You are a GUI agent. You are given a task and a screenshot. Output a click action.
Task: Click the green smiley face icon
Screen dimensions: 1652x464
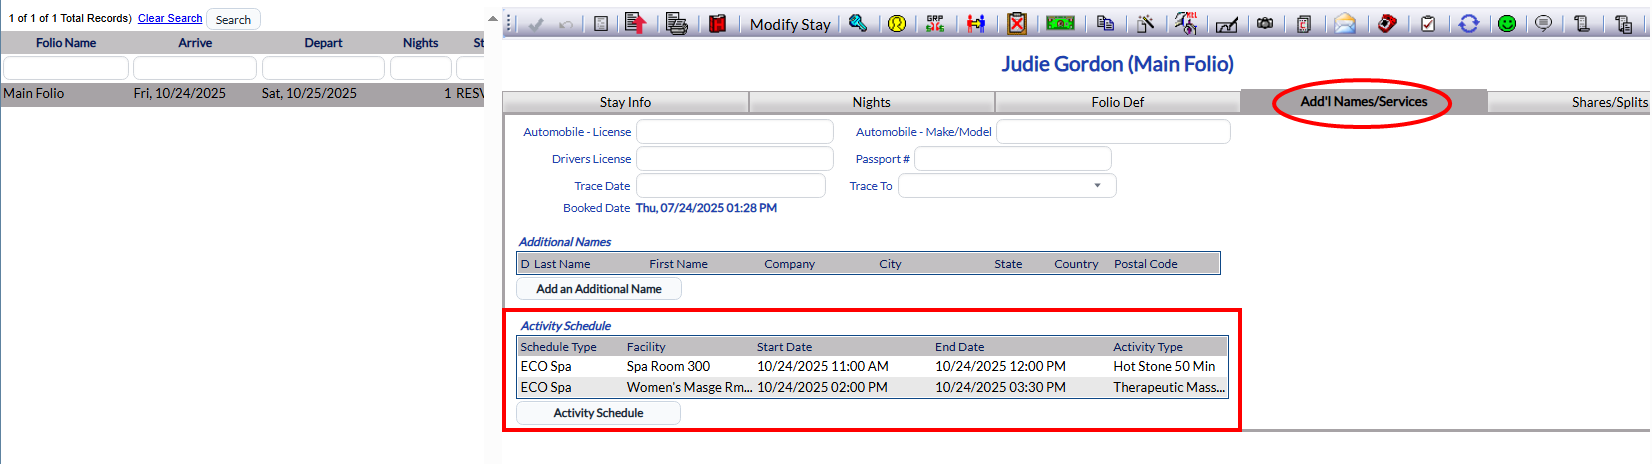[x=1507, y=23]
